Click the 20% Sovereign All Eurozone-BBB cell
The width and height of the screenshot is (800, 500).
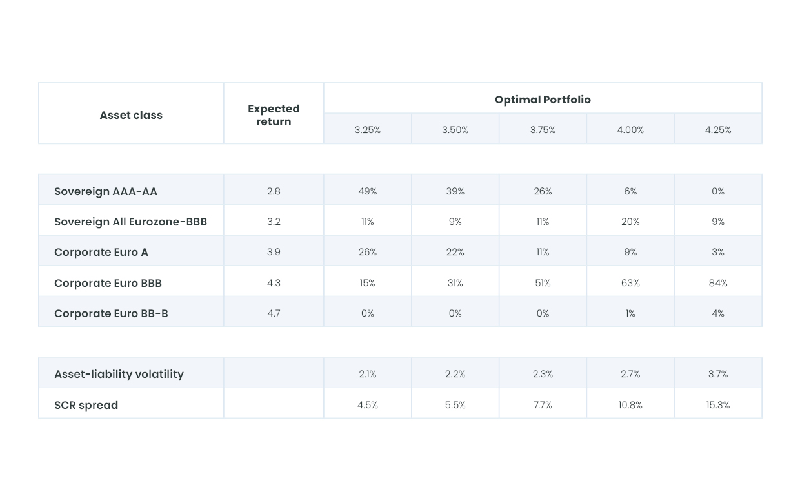pyautogui.click(x=630, y=222)
